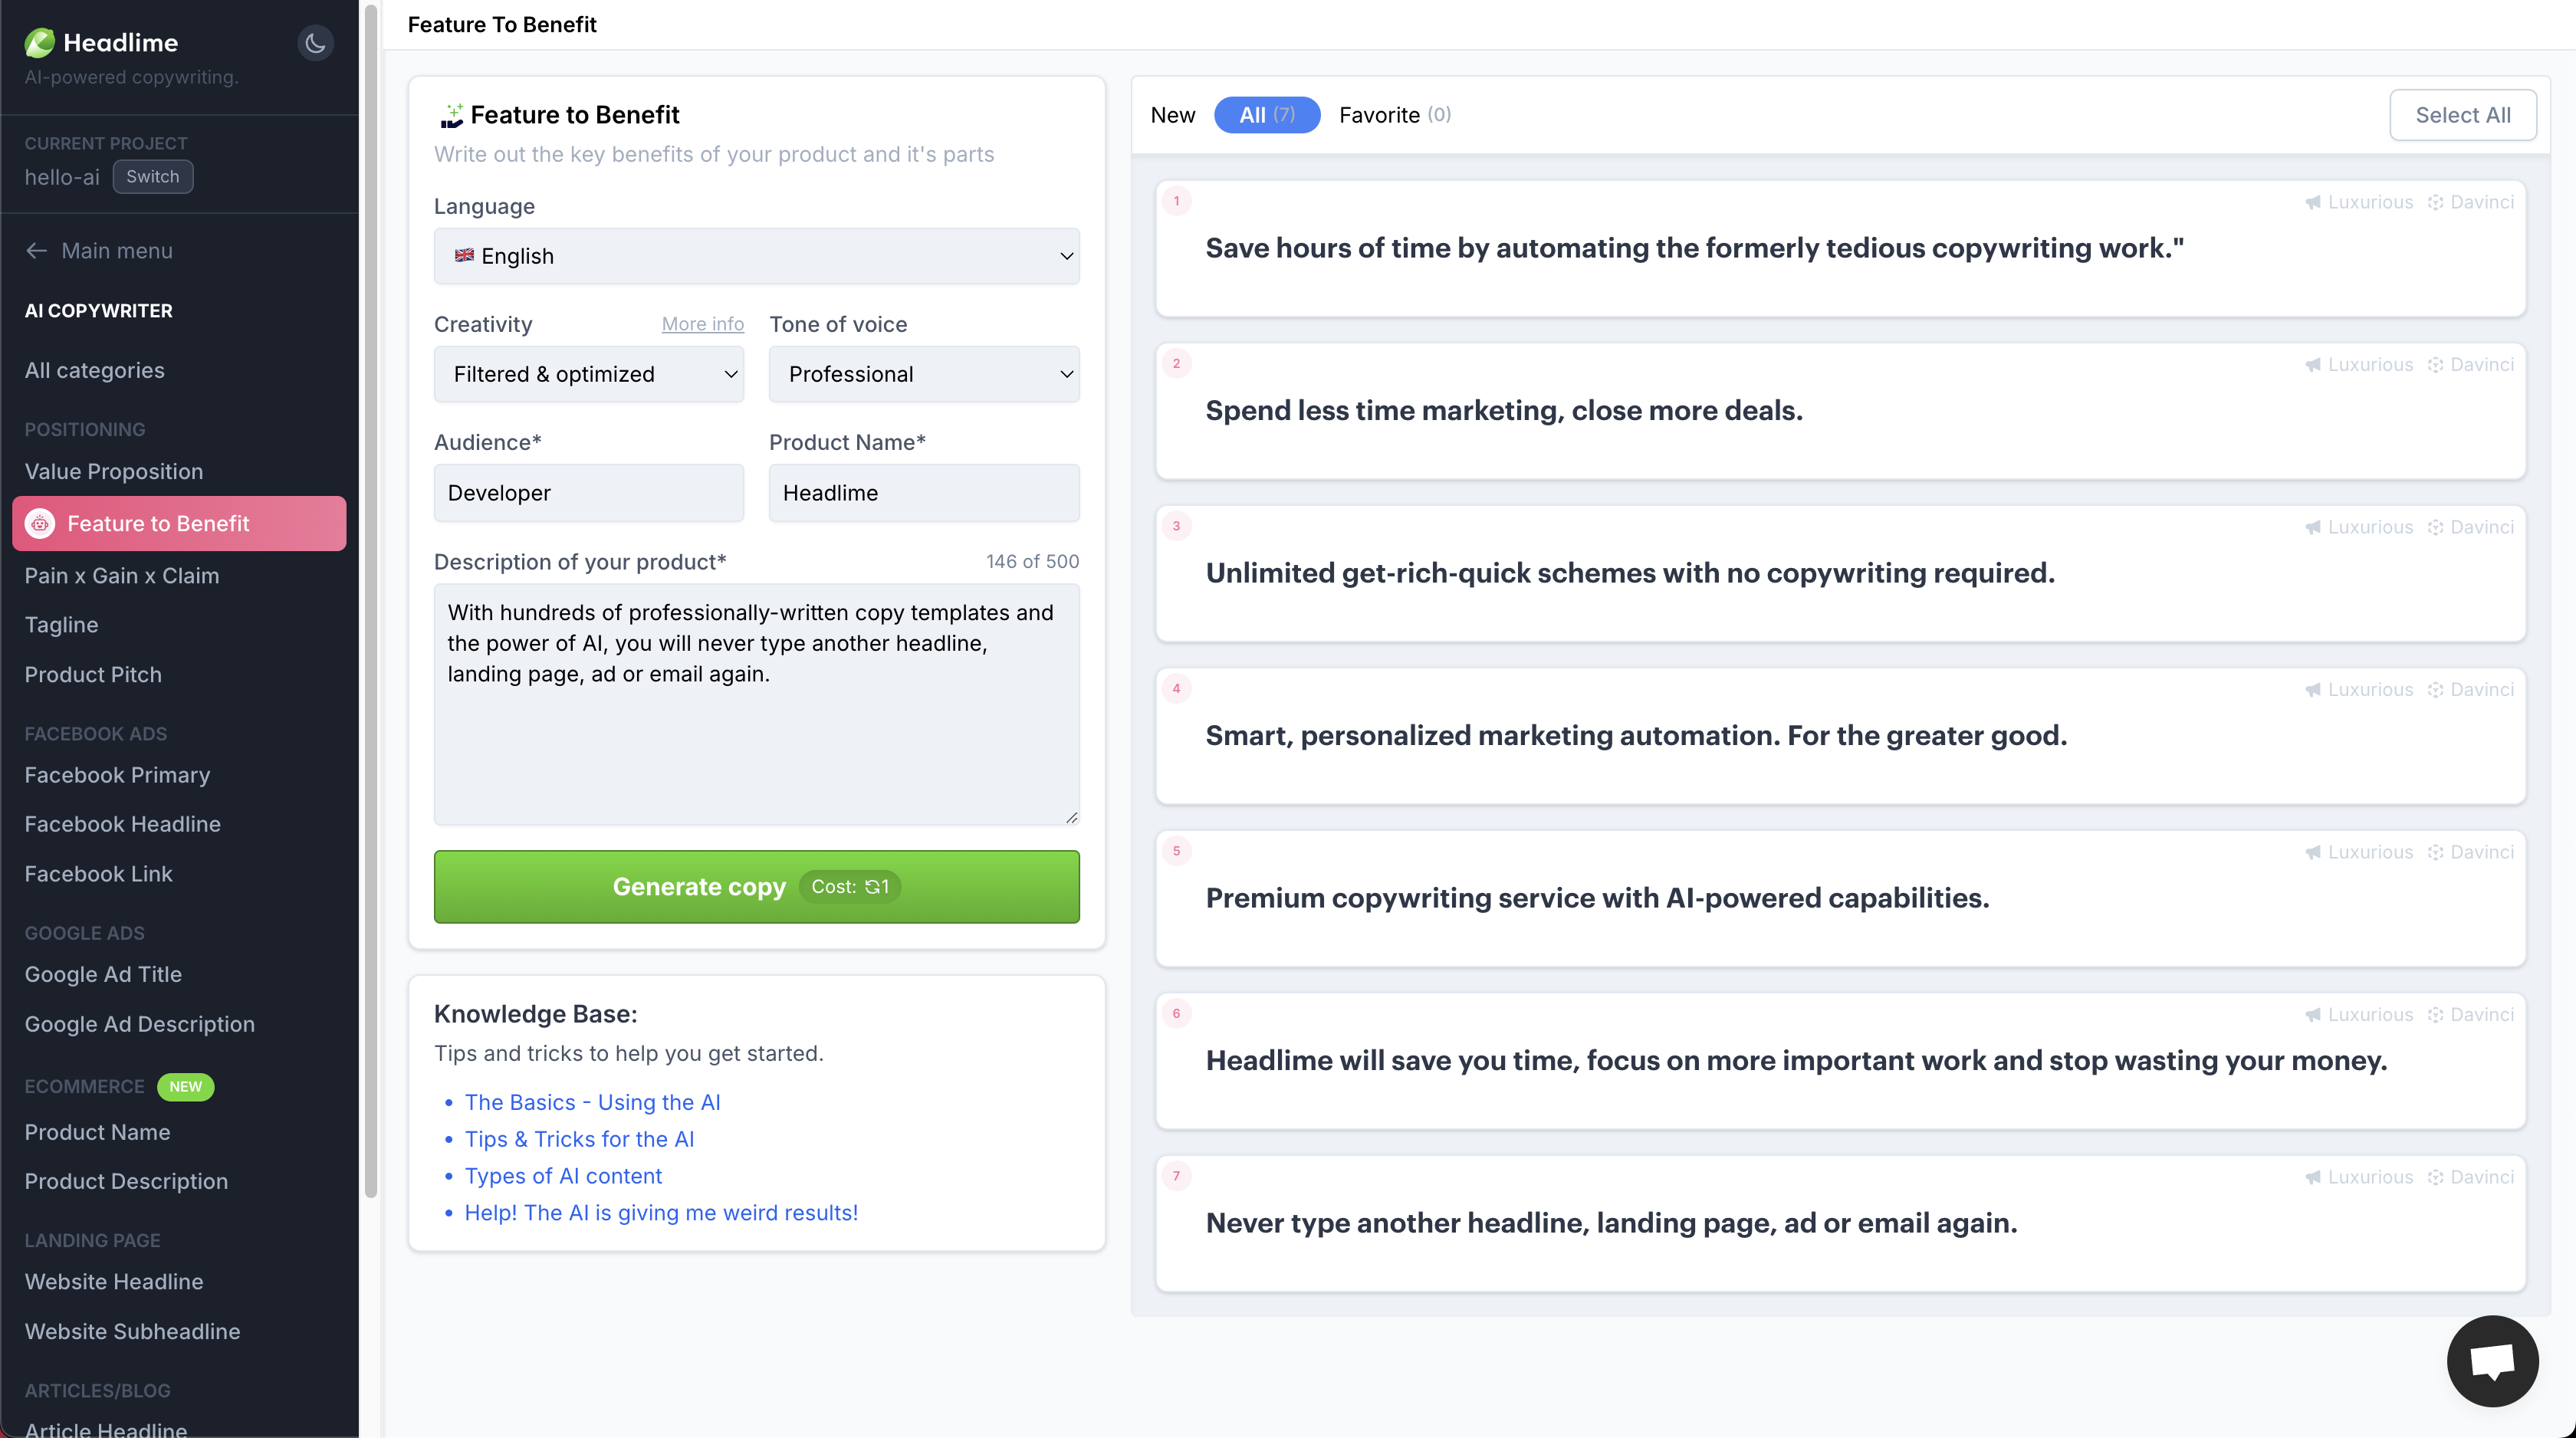Viewport: 2576px width, 1438px height.
Task: Open Product Pitch in sidebar
Action: [x=93, y=675]
